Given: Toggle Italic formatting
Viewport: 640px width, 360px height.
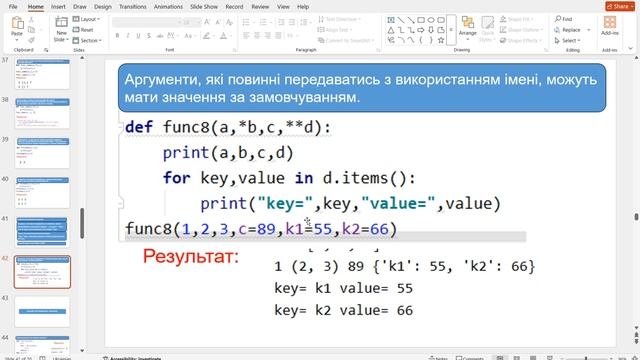Looking at the screenshot, I should point(128,36).
